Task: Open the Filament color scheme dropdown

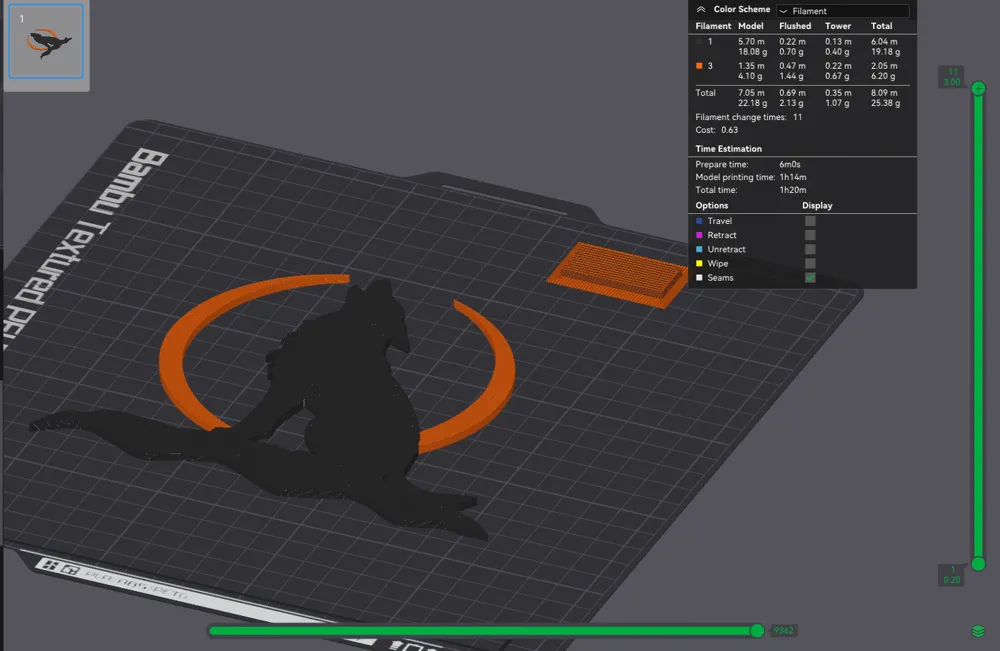Action: point(842,11)
